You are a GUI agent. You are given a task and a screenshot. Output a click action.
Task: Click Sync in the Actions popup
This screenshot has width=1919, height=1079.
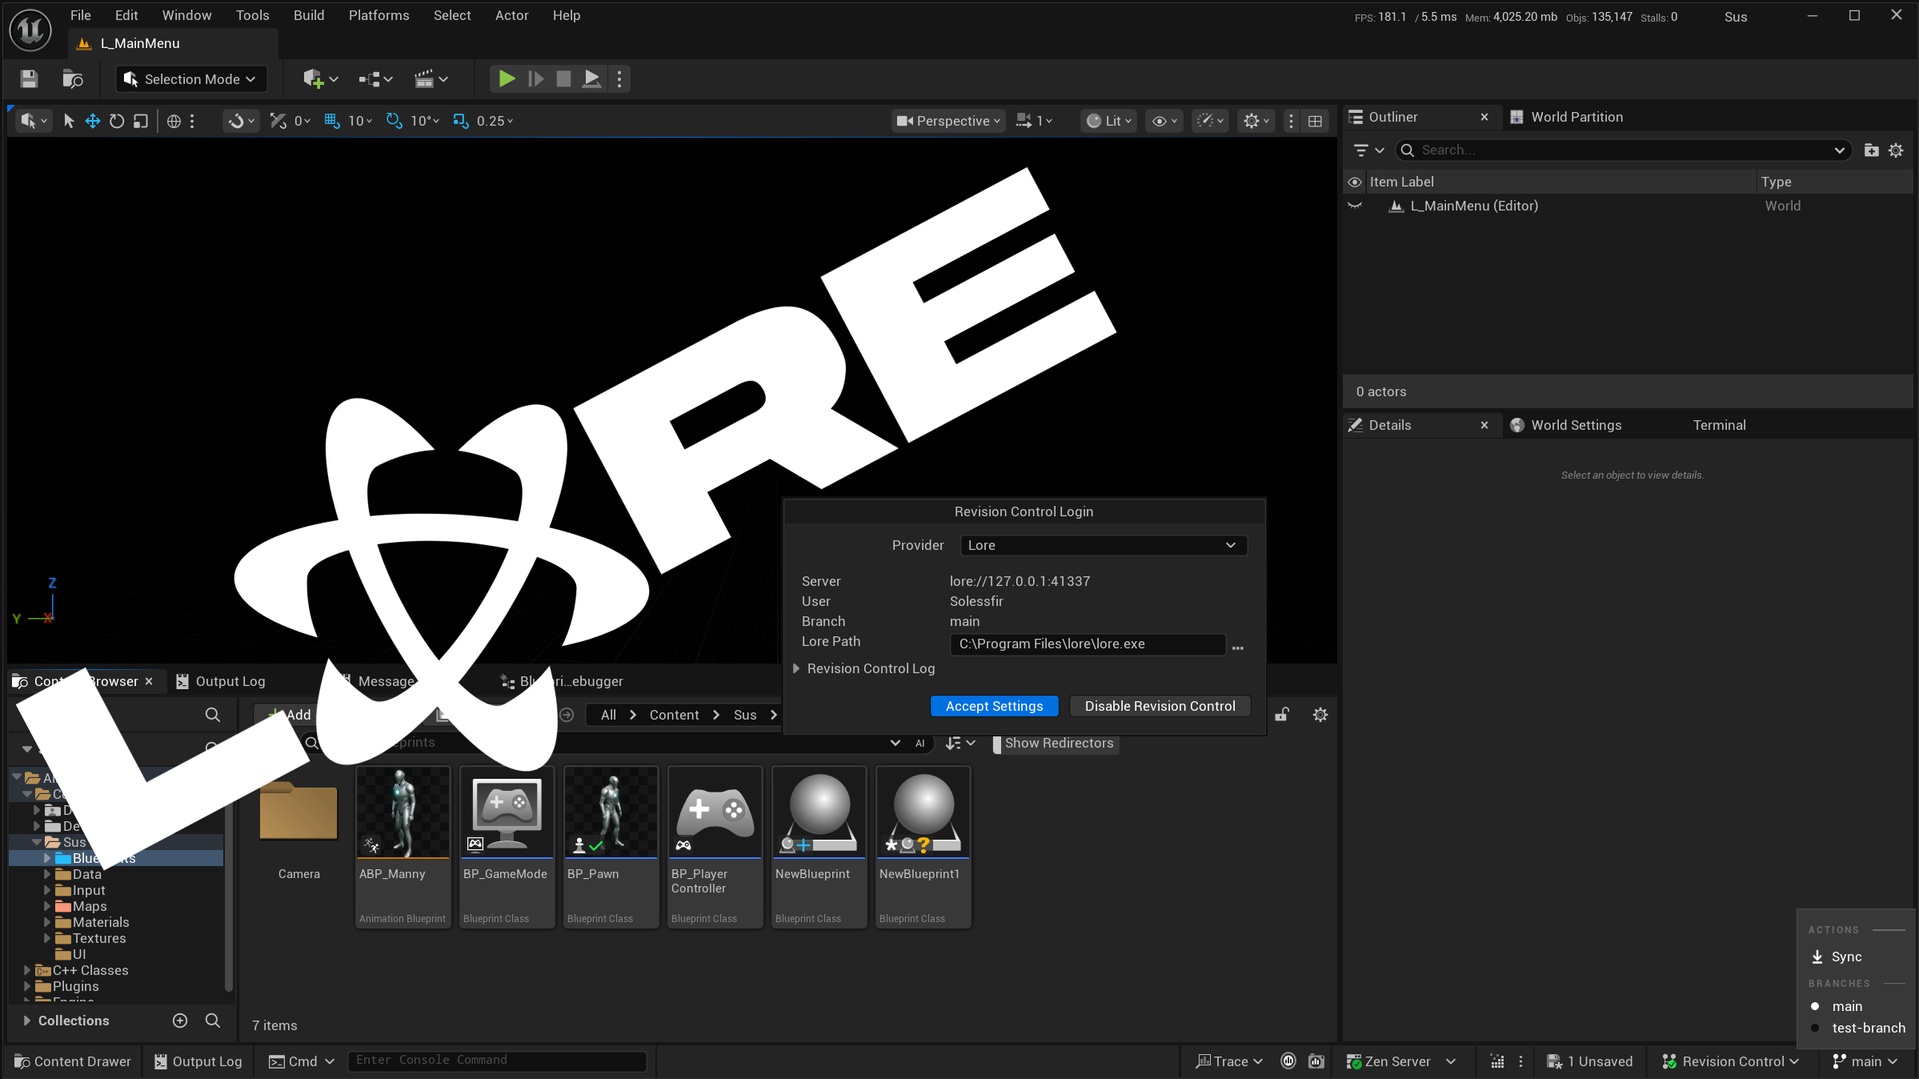coord(1836,957)
